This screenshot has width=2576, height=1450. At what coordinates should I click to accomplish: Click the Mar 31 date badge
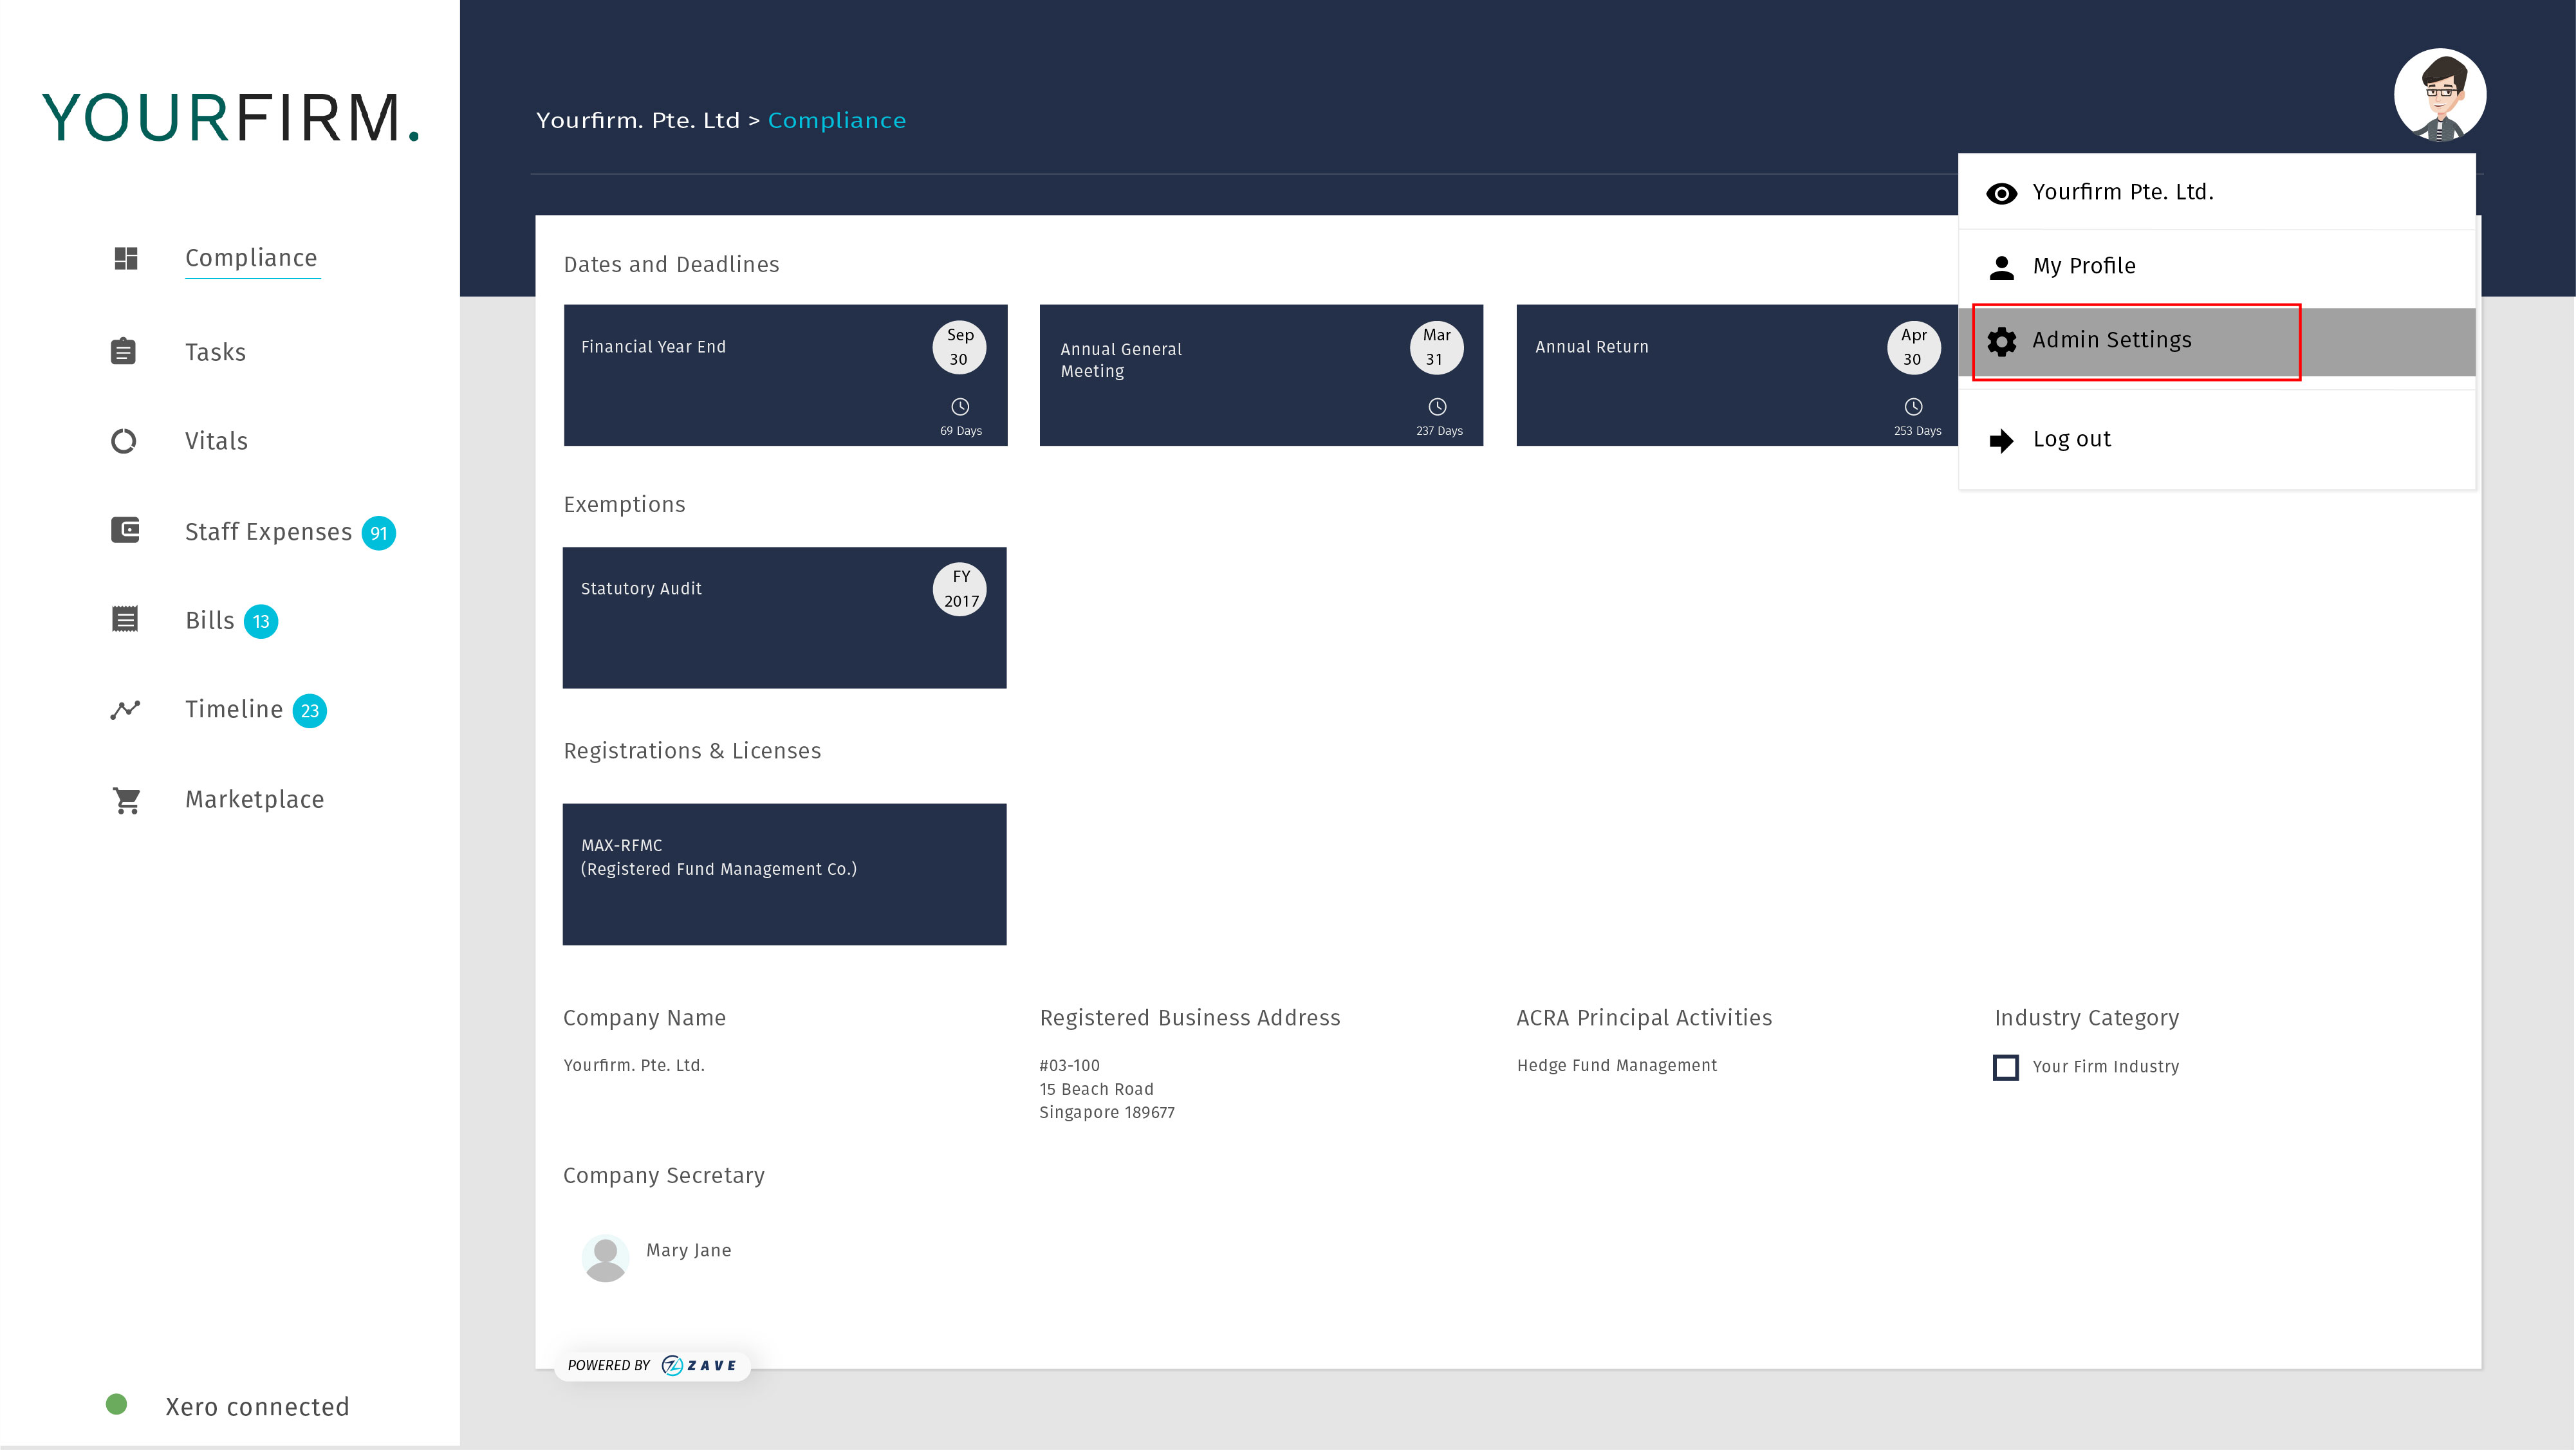pos(1436,347)
